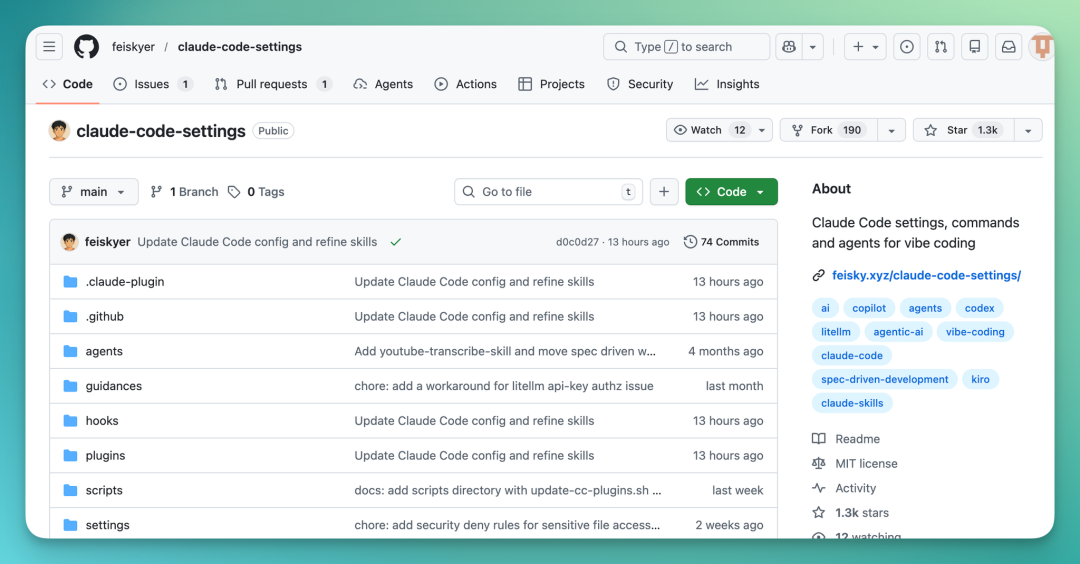
Task: Open the .claude-plugin folder
Action: 125,282
